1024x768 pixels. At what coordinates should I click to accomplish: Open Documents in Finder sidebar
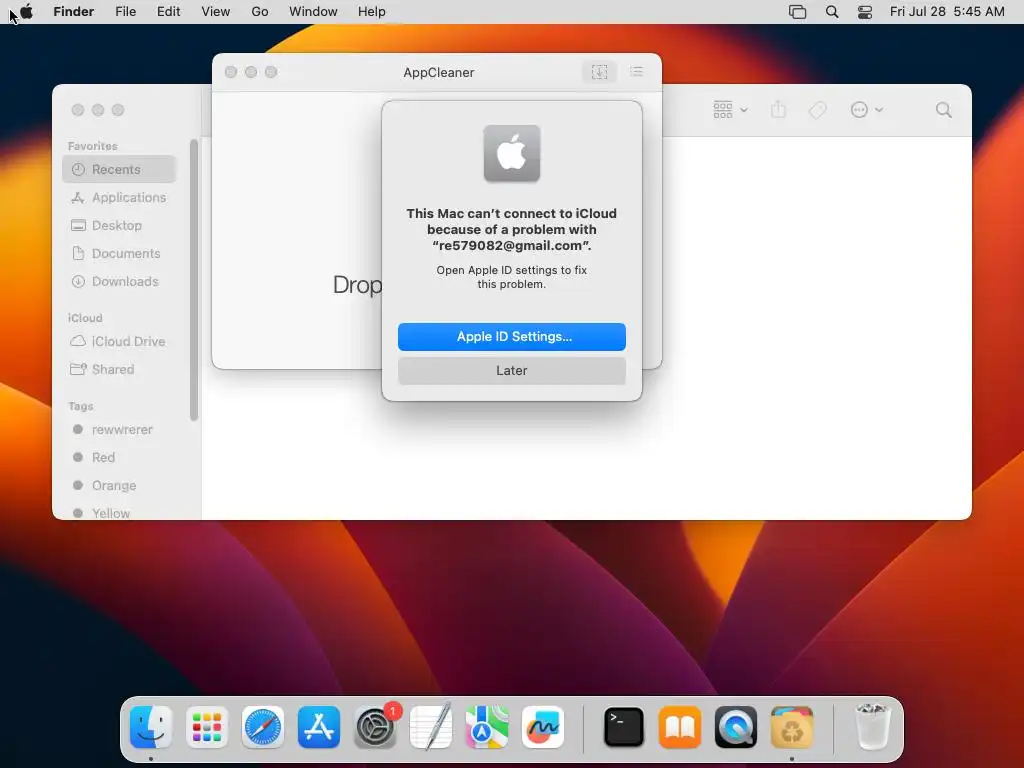(x=120, y=253)
